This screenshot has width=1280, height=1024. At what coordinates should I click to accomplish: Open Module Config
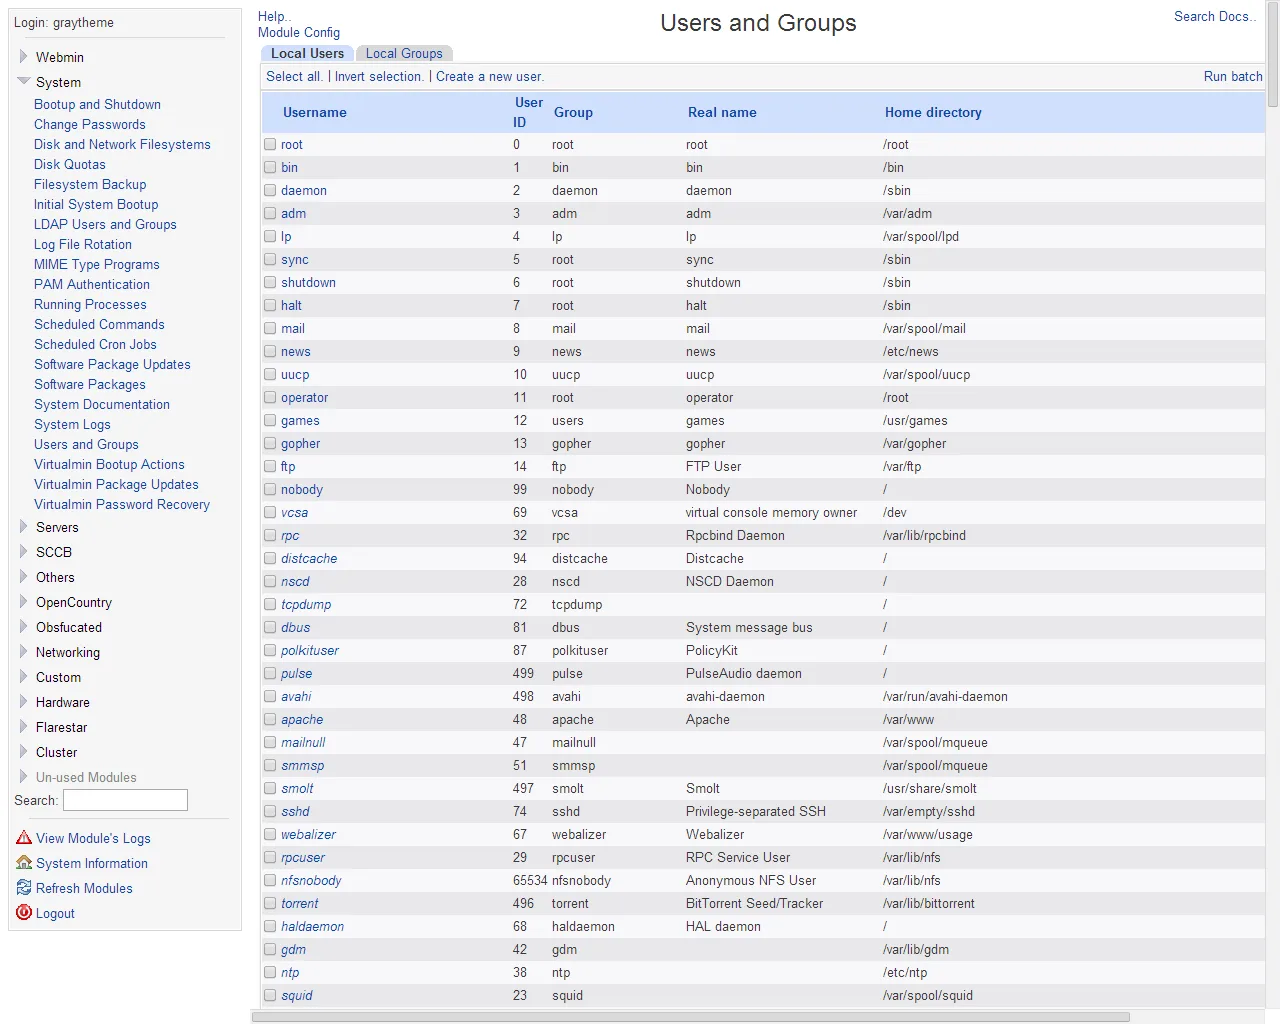(298, 32)
